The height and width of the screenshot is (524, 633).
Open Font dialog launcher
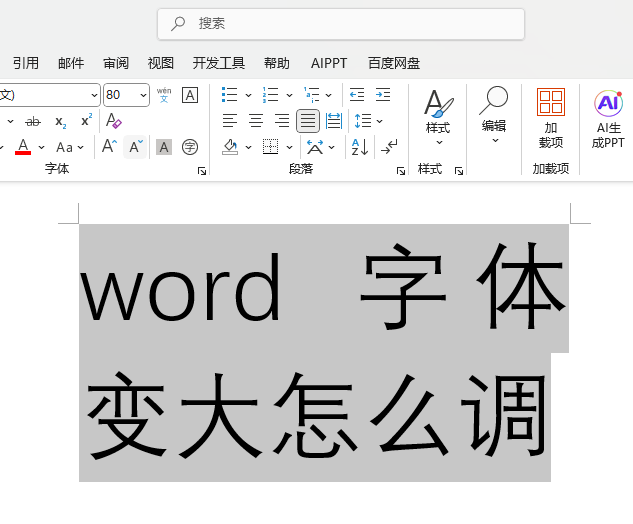click(202, 171)
